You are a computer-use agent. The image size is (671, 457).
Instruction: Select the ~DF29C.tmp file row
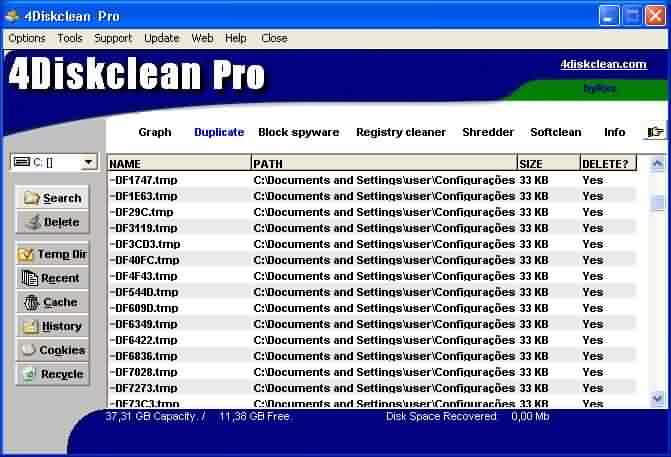click(371, 212)
